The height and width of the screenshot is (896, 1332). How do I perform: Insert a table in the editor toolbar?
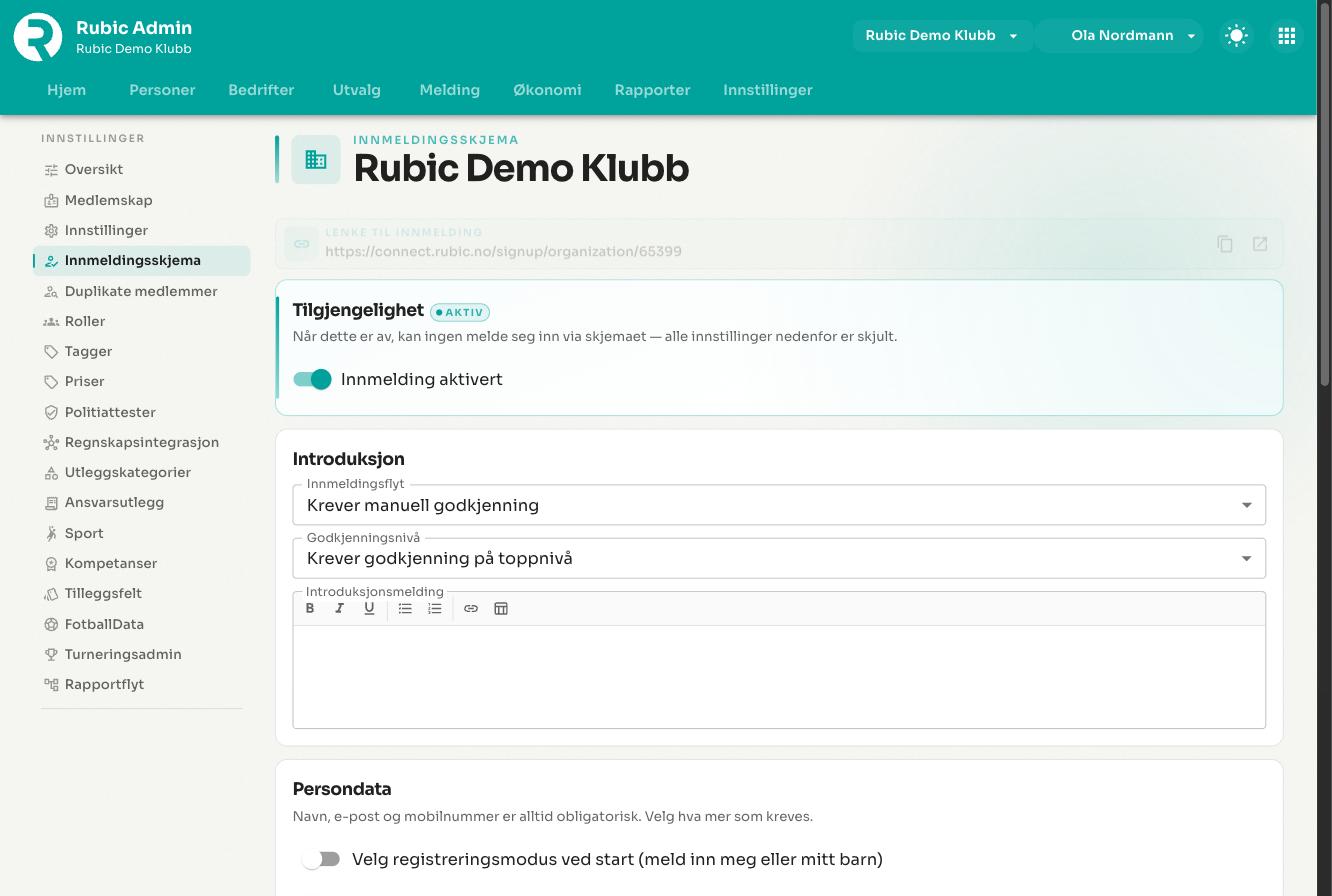[501, 608]
